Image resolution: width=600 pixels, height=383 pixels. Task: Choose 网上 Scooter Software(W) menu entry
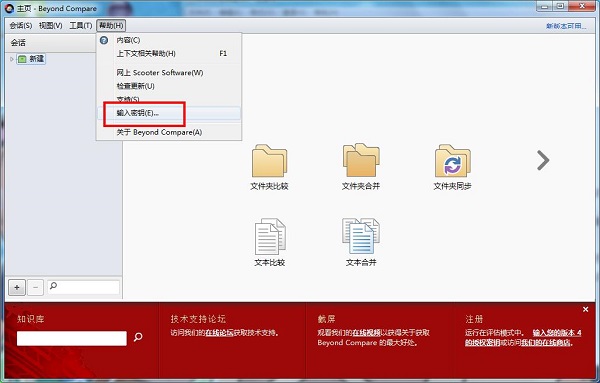(x=169, y=73)
